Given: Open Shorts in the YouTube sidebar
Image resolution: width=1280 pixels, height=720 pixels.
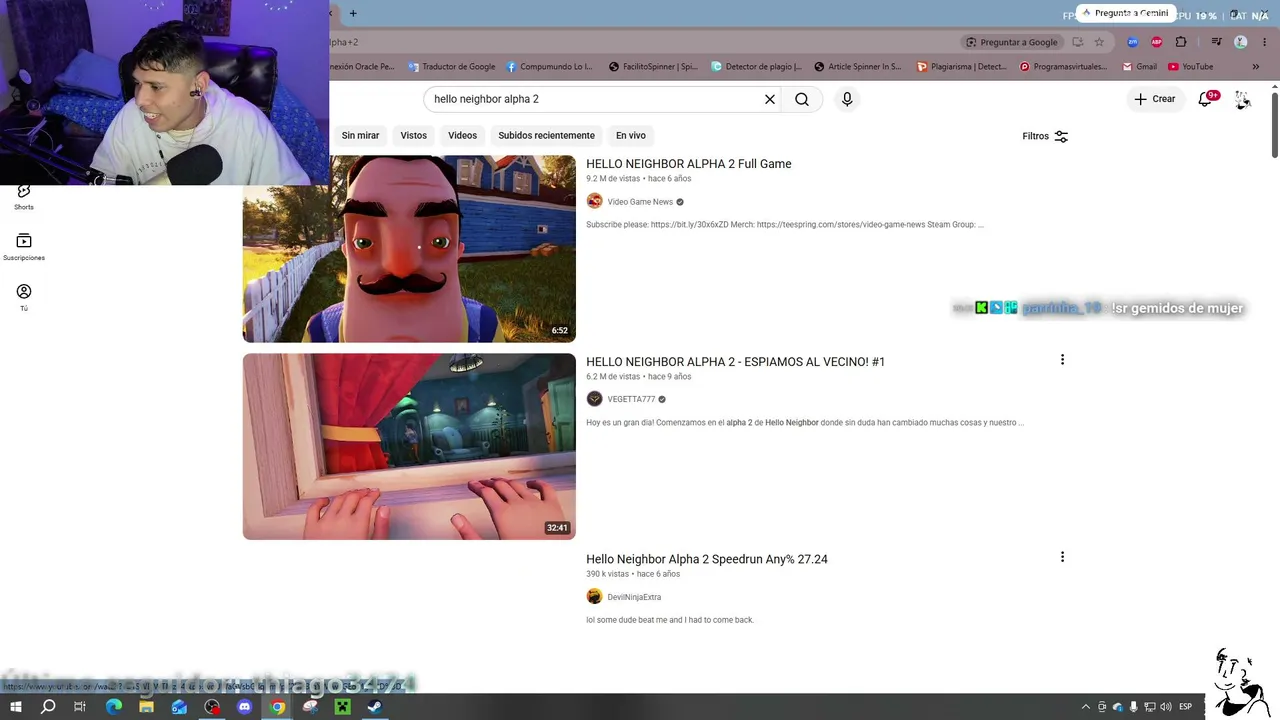Looking at the screenshot, I should 24,197.
